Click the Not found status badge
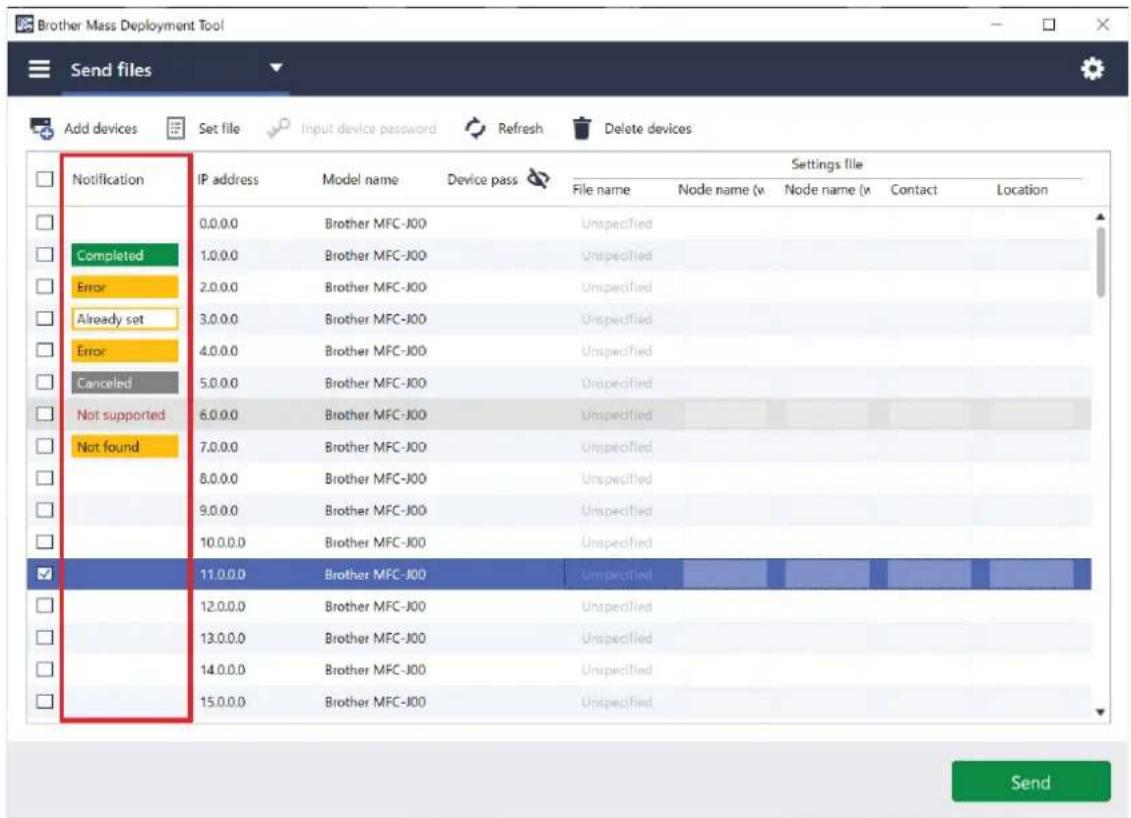1131x818 pixels. 125,447
